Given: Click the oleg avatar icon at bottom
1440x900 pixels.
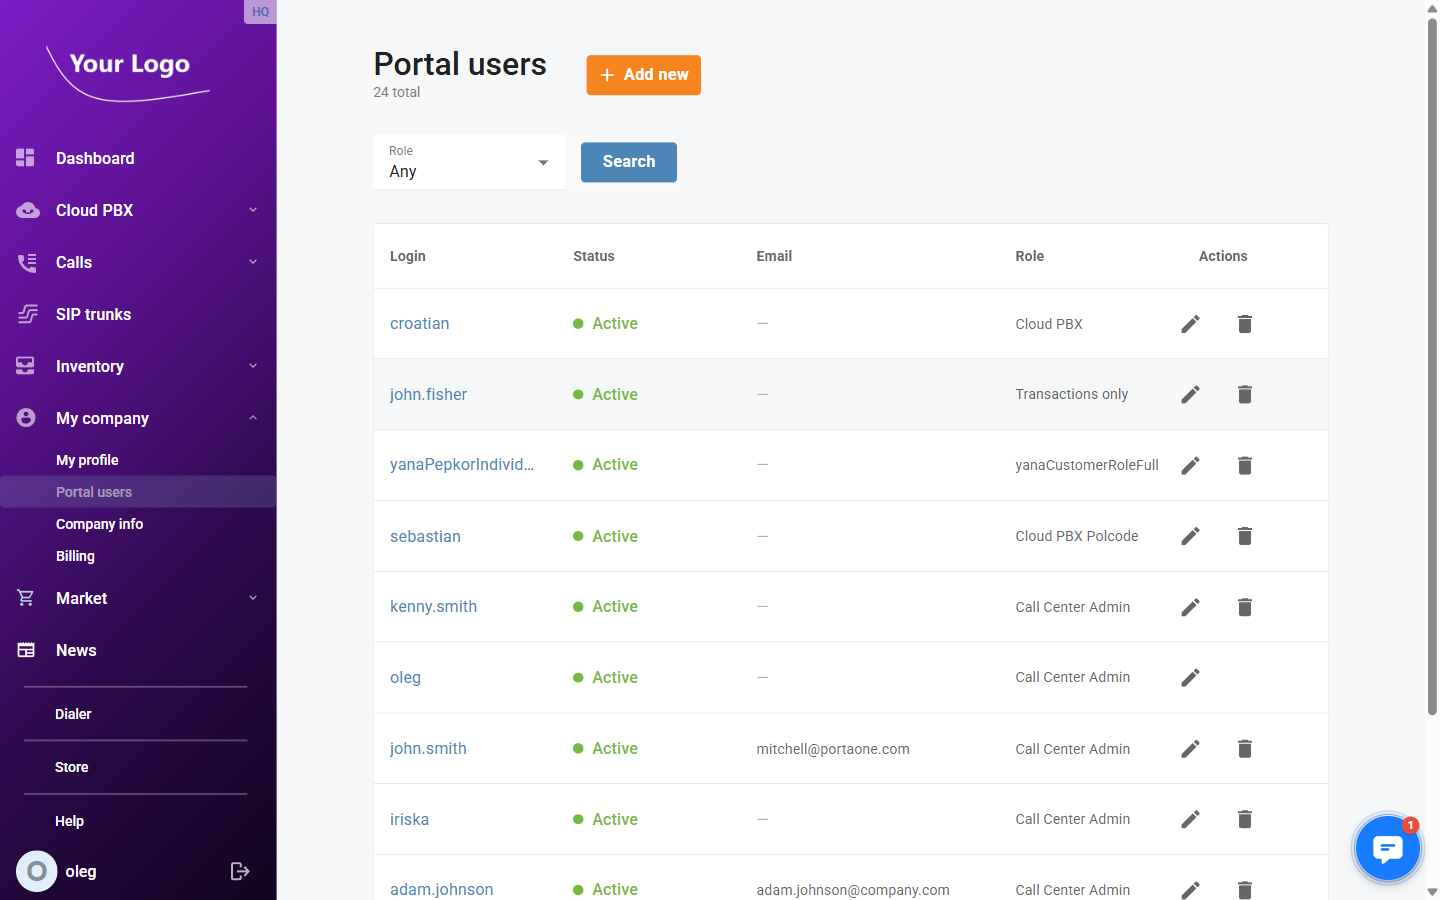Looking at the screenshot, I should 36,871.
